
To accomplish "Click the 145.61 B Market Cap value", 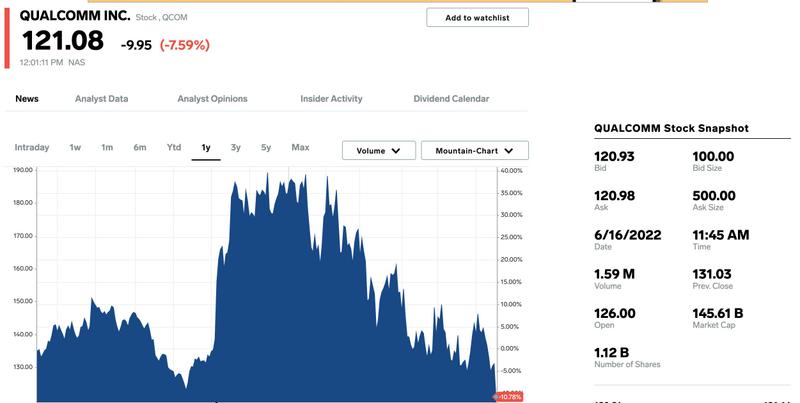I will (x=718, y=314).
